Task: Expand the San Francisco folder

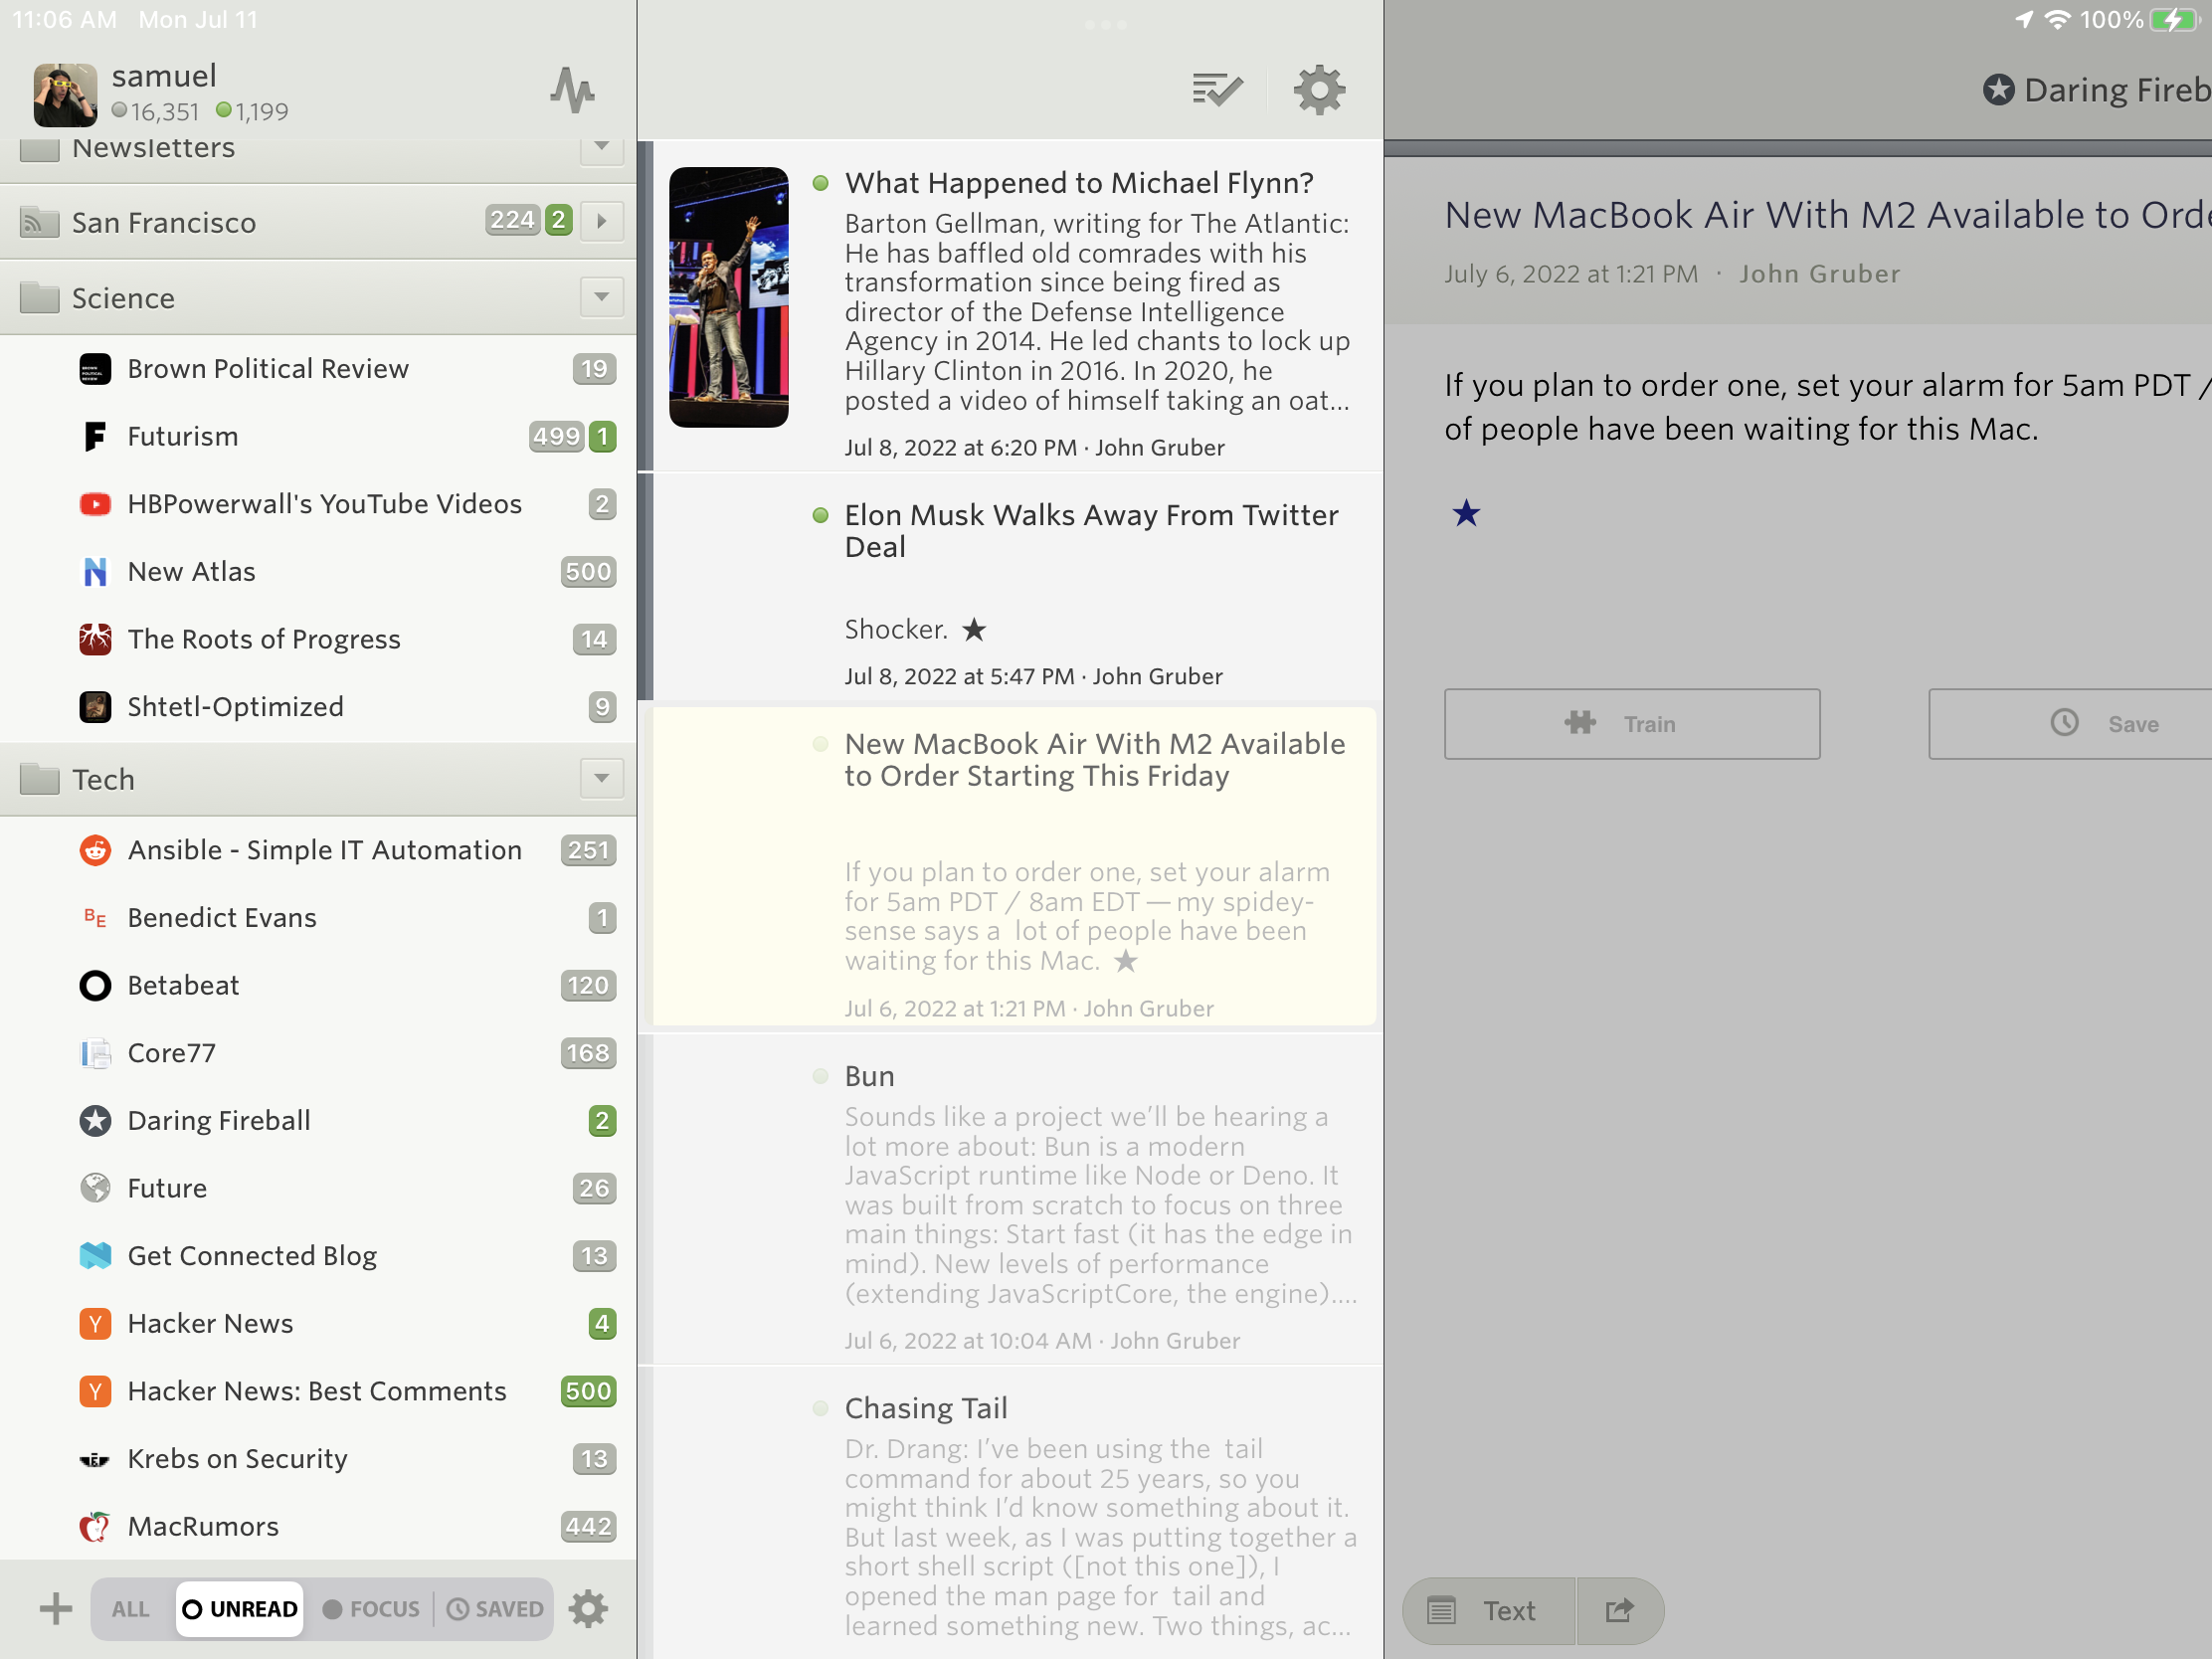Action: point(601,221)
